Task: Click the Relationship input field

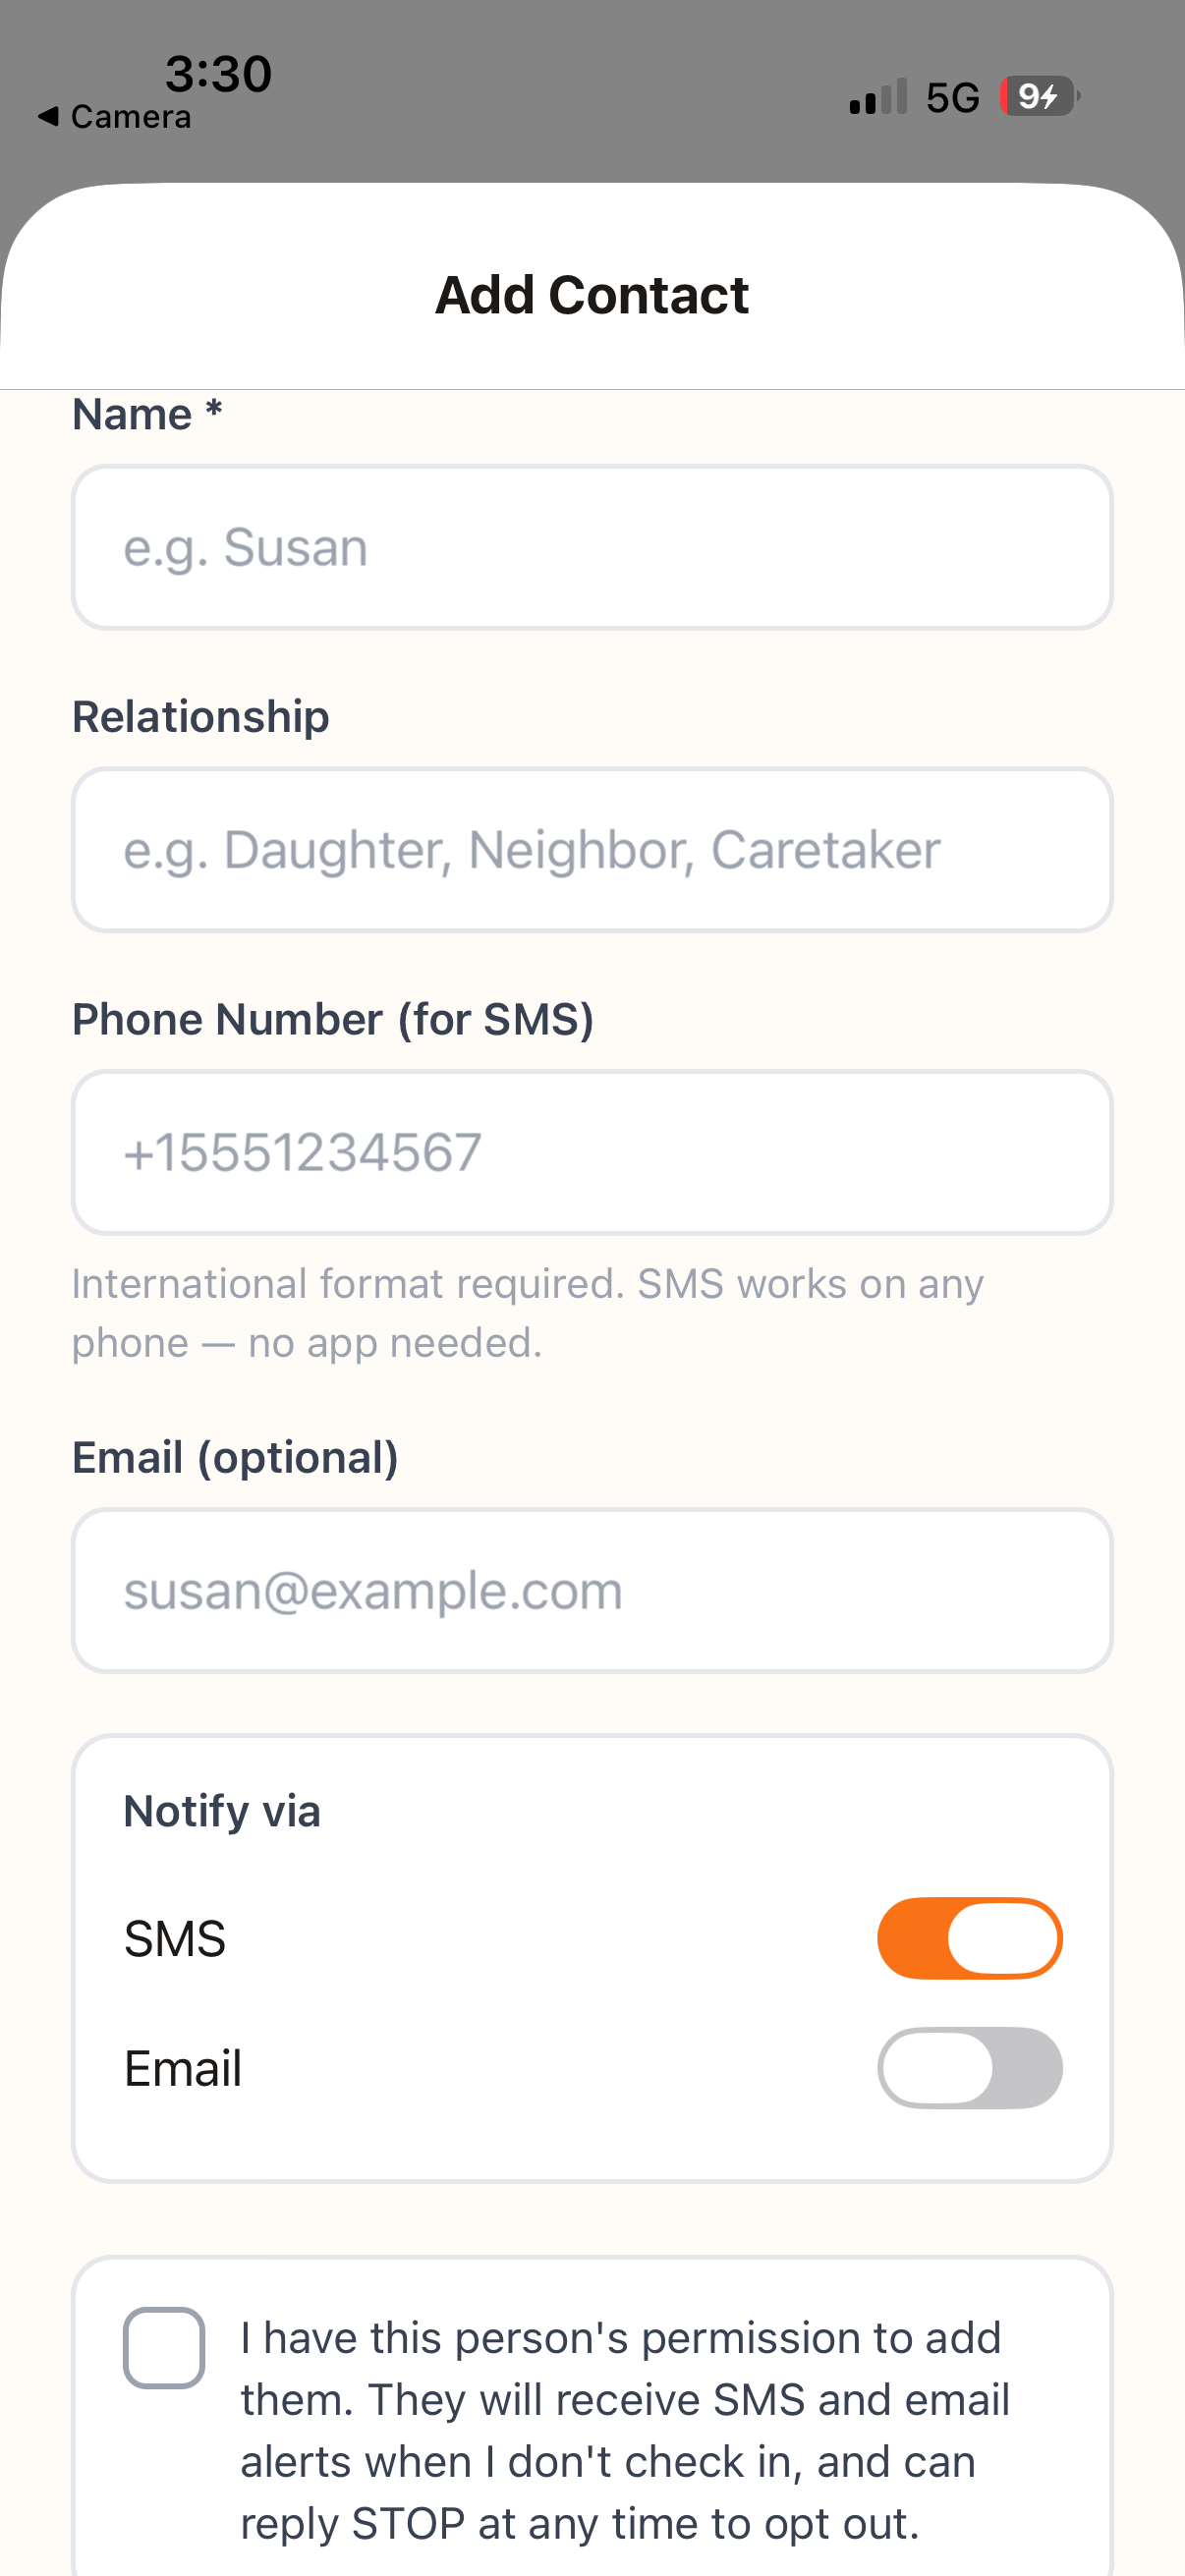Action: pyautogui.click(x=592, y=850)
